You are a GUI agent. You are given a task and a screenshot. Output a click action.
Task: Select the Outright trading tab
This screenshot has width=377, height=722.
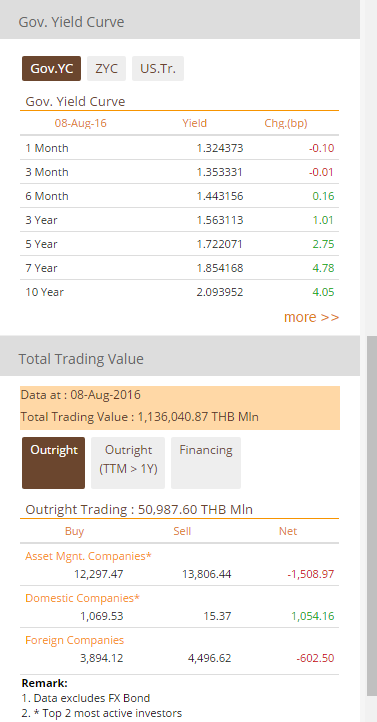pos(53,463)
